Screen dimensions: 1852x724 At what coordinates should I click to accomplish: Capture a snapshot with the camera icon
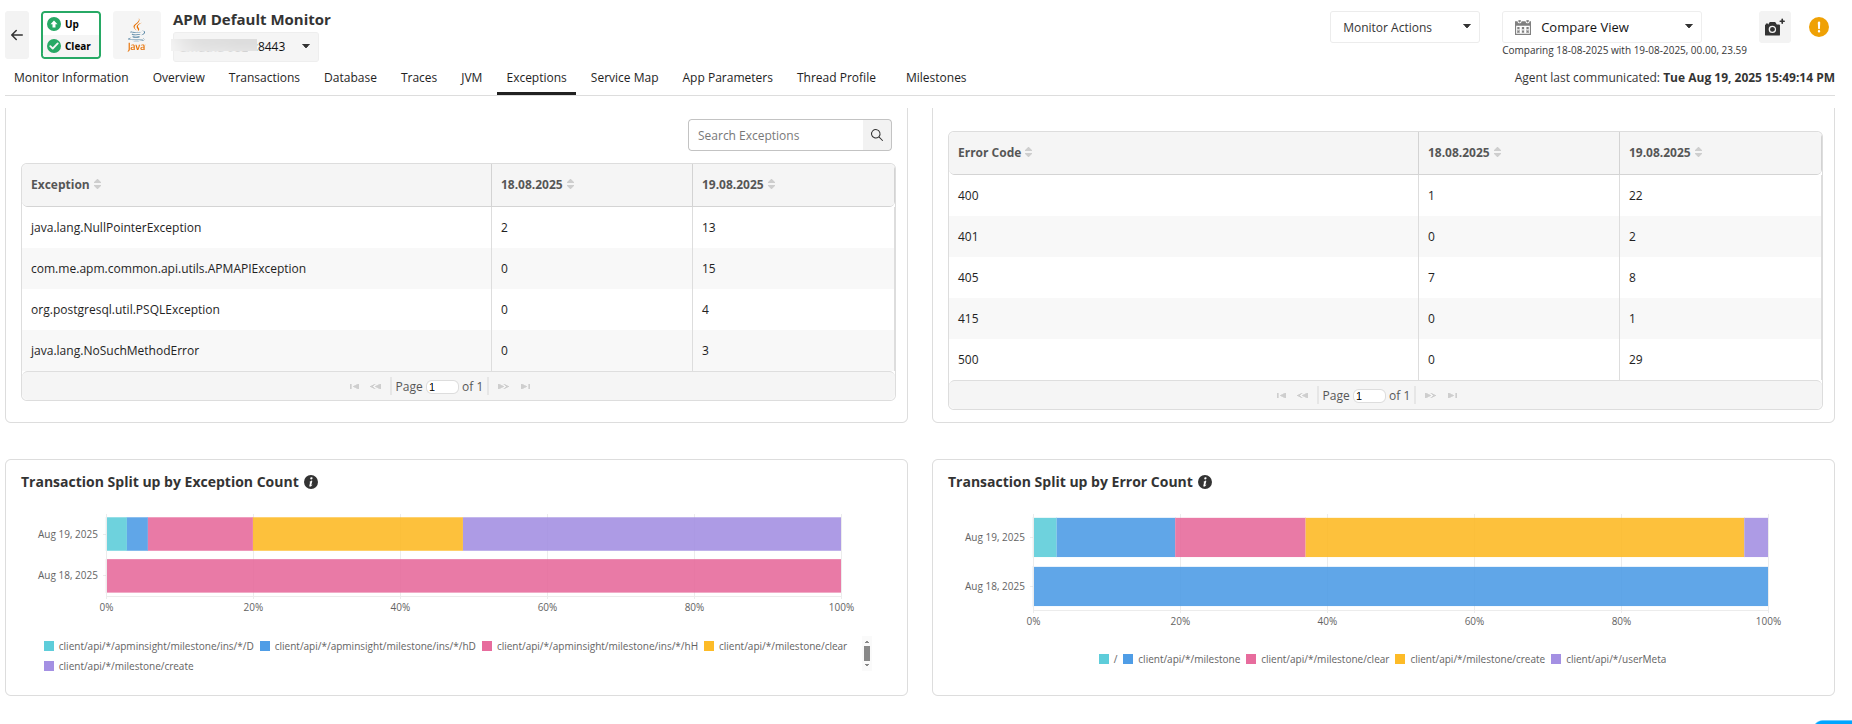1774,28
